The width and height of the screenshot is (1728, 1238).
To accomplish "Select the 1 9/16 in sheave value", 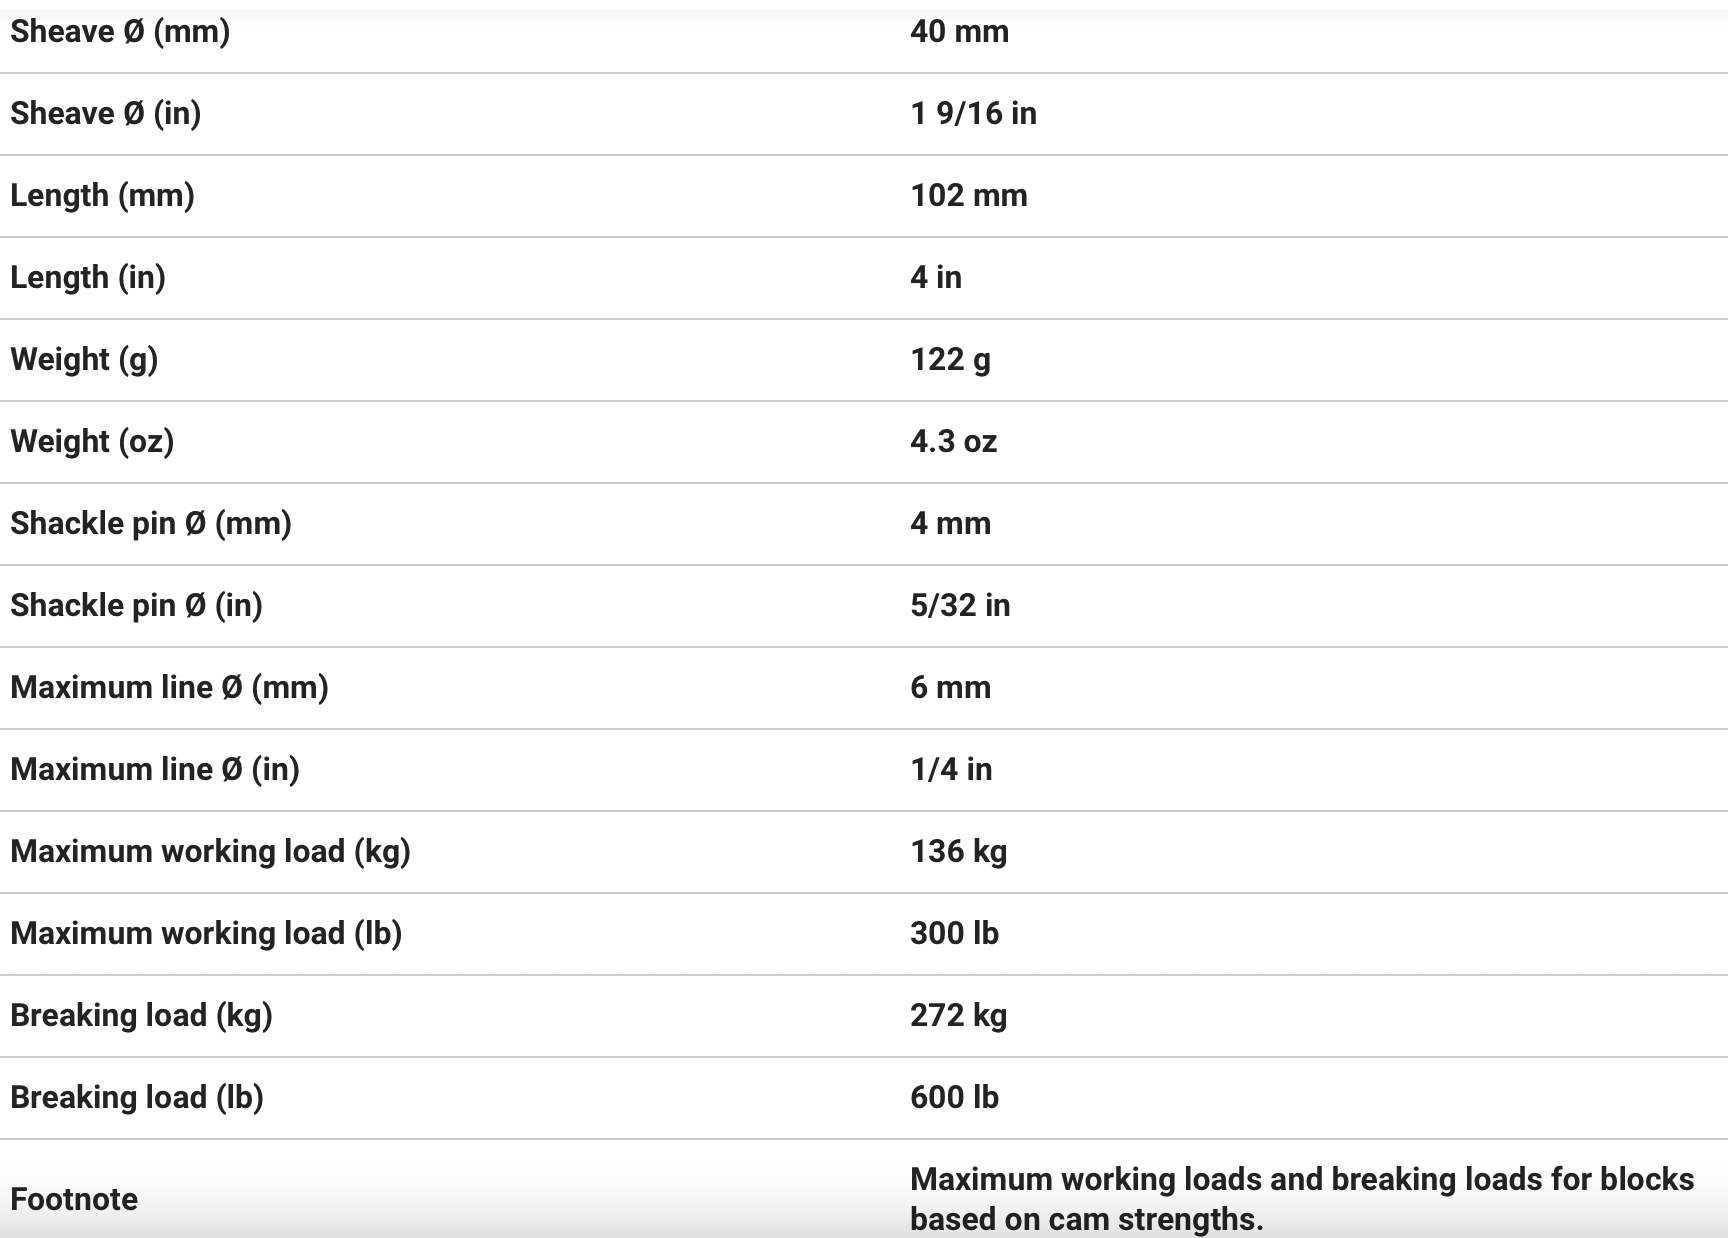I will click(973, 114).
